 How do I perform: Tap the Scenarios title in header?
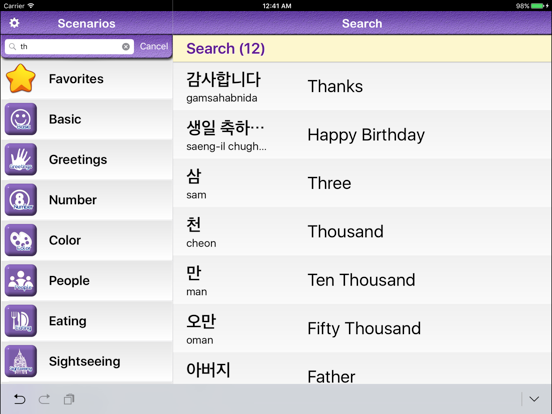point(86,23)
